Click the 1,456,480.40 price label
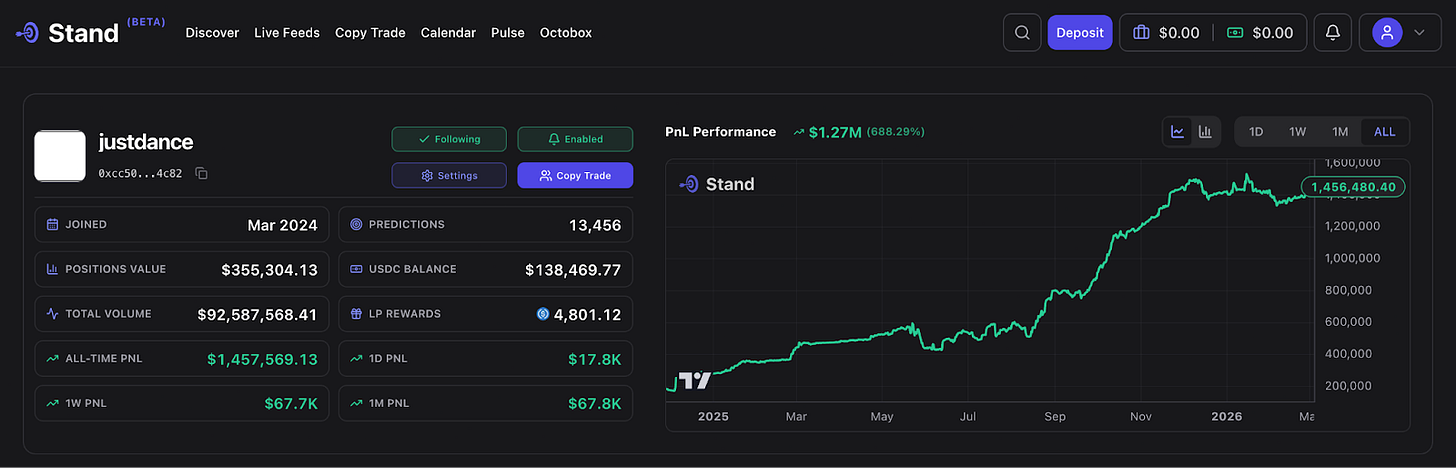Screen dimensions: 1456x468 click(1354, 187)
